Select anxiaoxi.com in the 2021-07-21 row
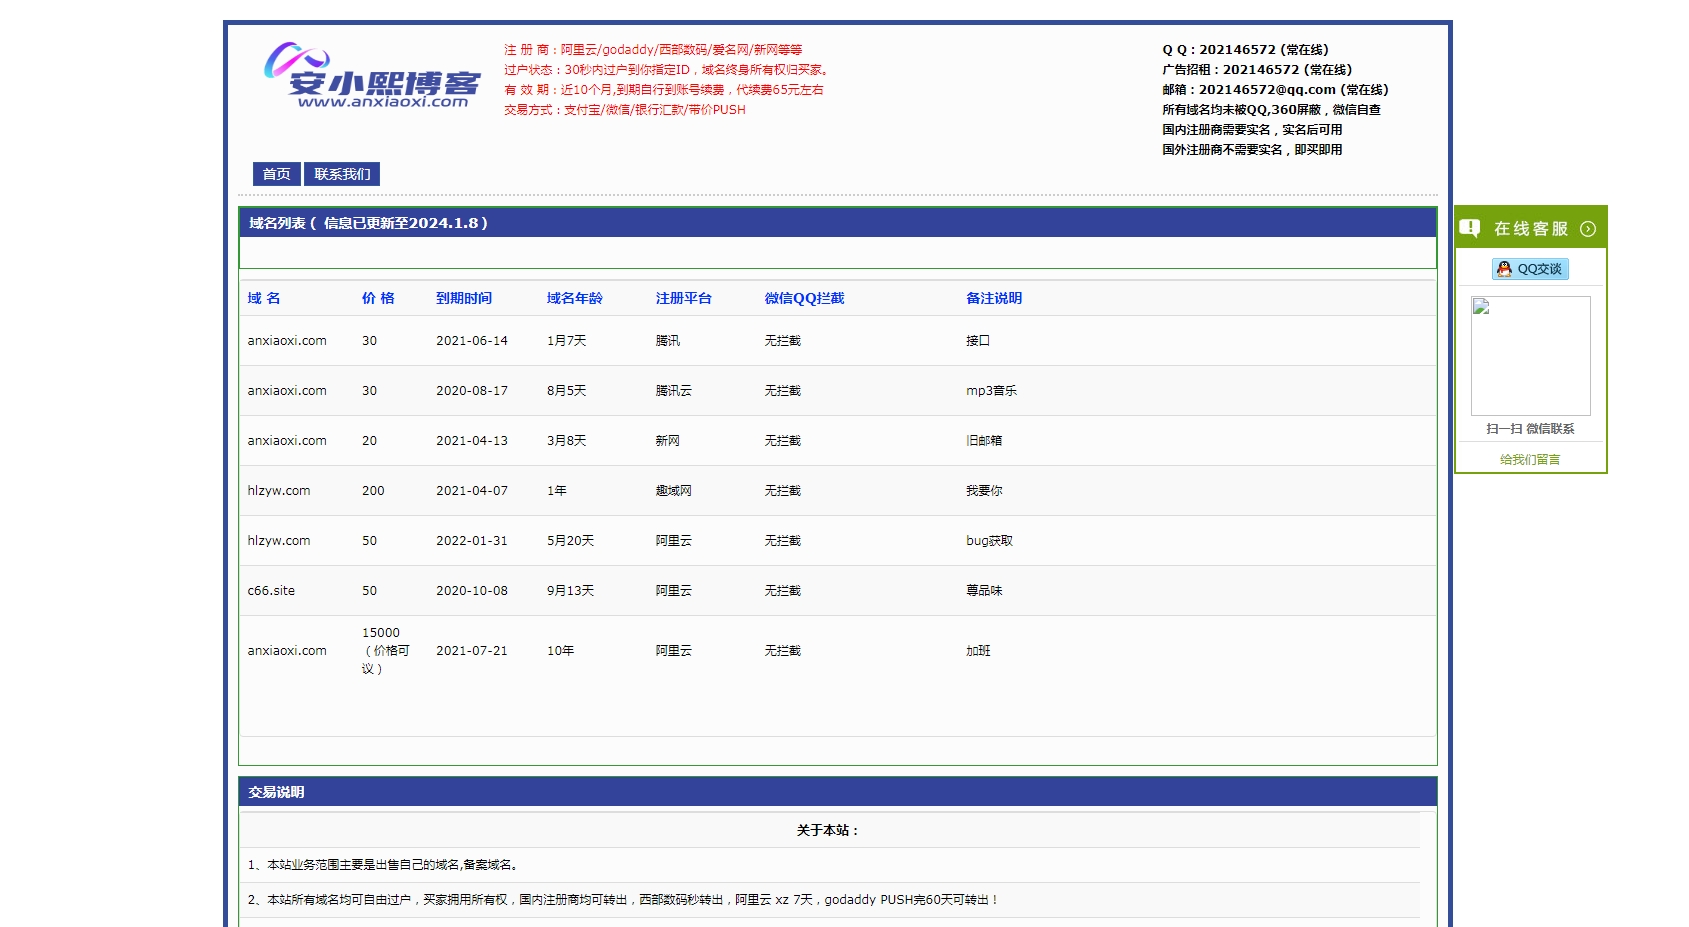Viewport: 1689px width, 927px height. [x=287, y=651]
